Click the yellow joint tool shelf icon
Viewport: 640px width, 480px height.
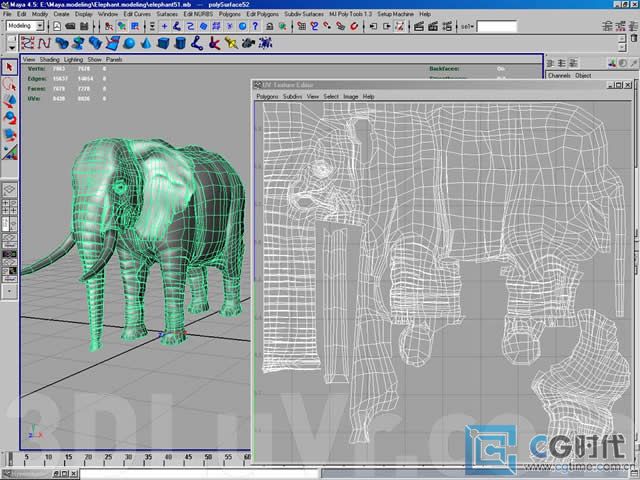click(x=231, y=43)
